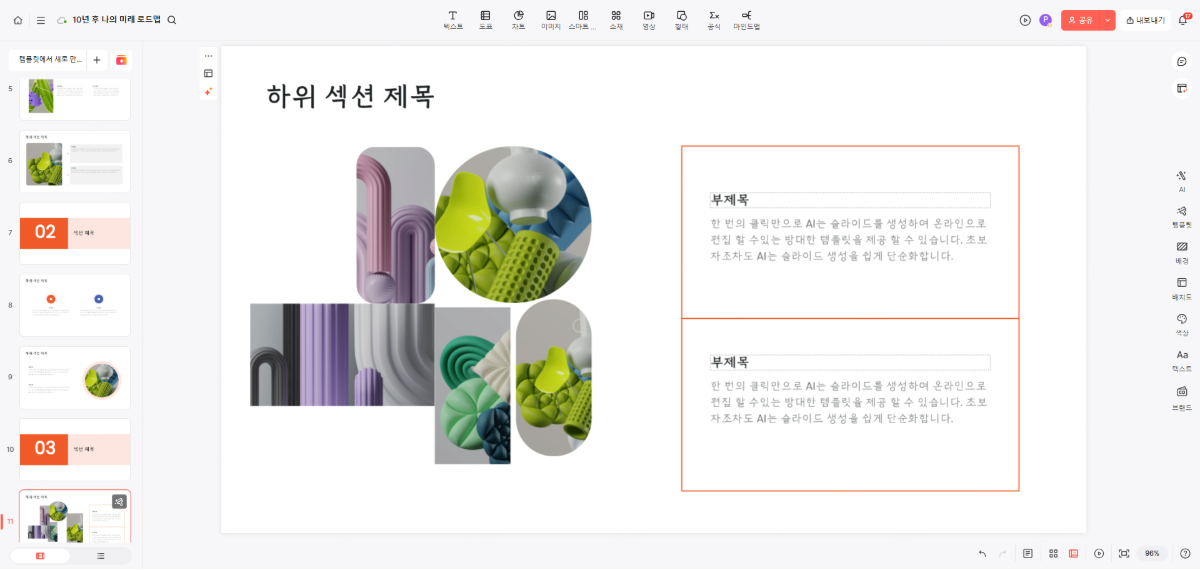Image resolution: width=1200 pixels, height=570 pixels.
Task: Open the AI tools panel
Action: click(x=1182, y=180)
